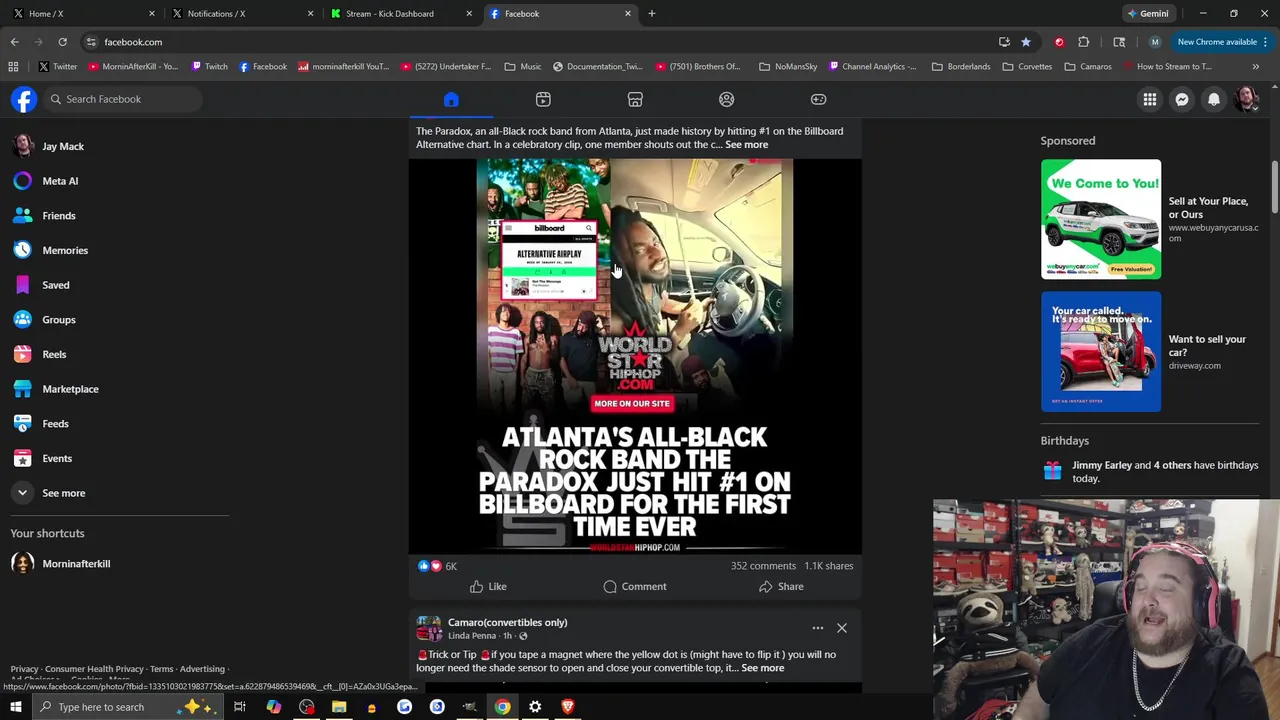The height and width of the screenshot is (720, 1280).
Task: Open Chrome extensions puzzle icon
Action: 1084,42
